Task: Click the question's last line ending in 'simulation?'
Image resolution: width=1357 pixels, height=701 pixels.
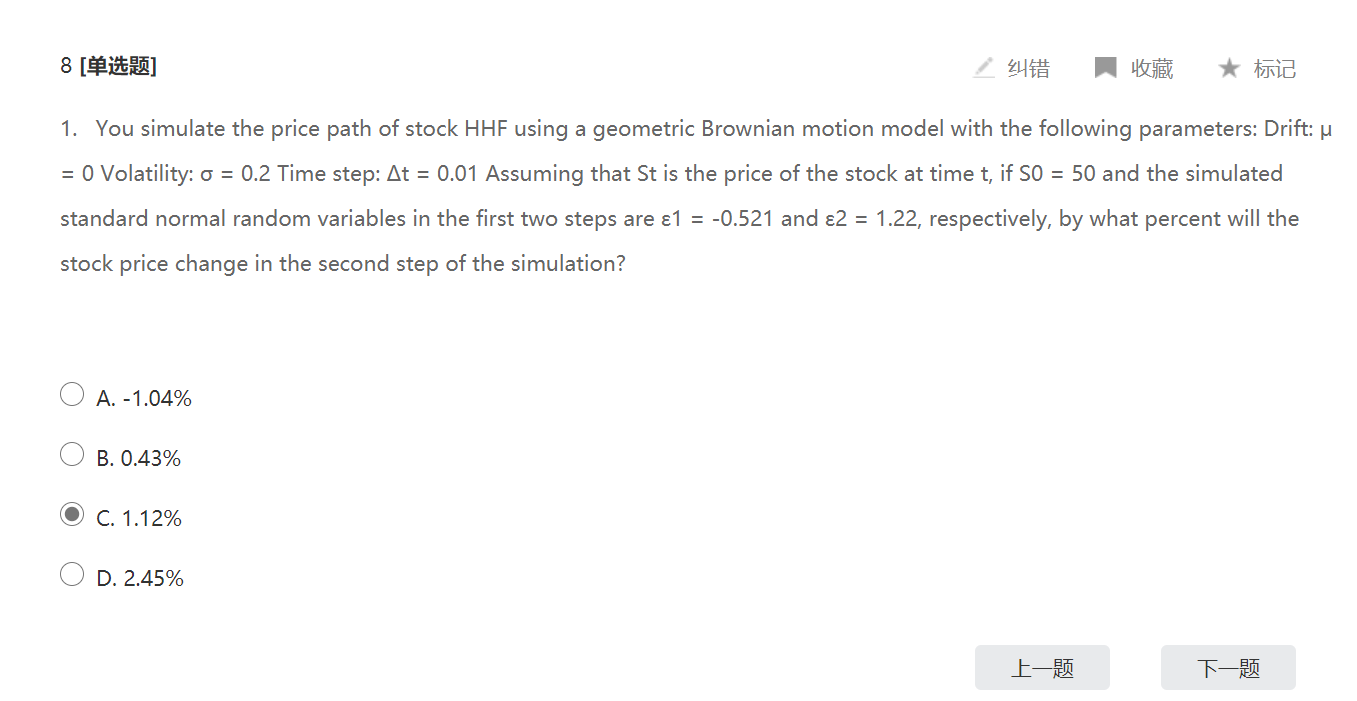Action: pyautogui.click(x=343, y=264)
